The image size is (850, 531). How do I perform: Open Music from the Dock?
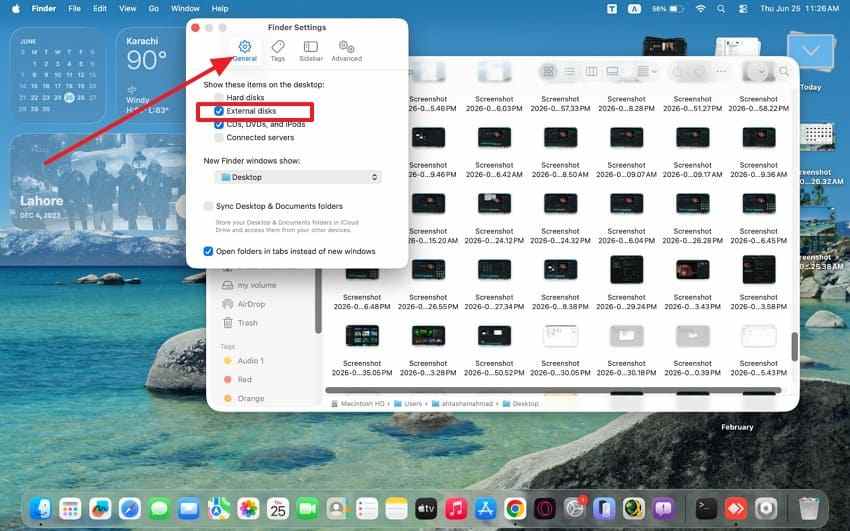pos(456,509)
